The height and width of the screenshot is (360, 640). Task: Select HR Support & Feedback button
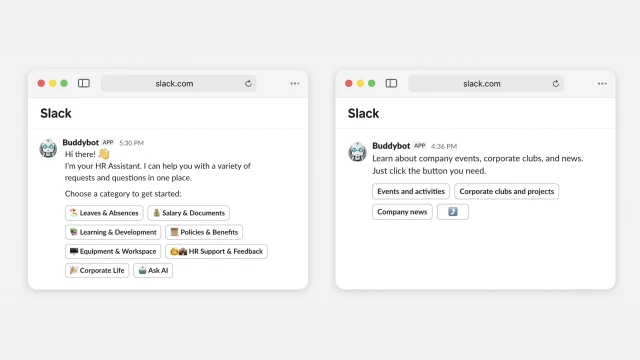coord(216,251)
